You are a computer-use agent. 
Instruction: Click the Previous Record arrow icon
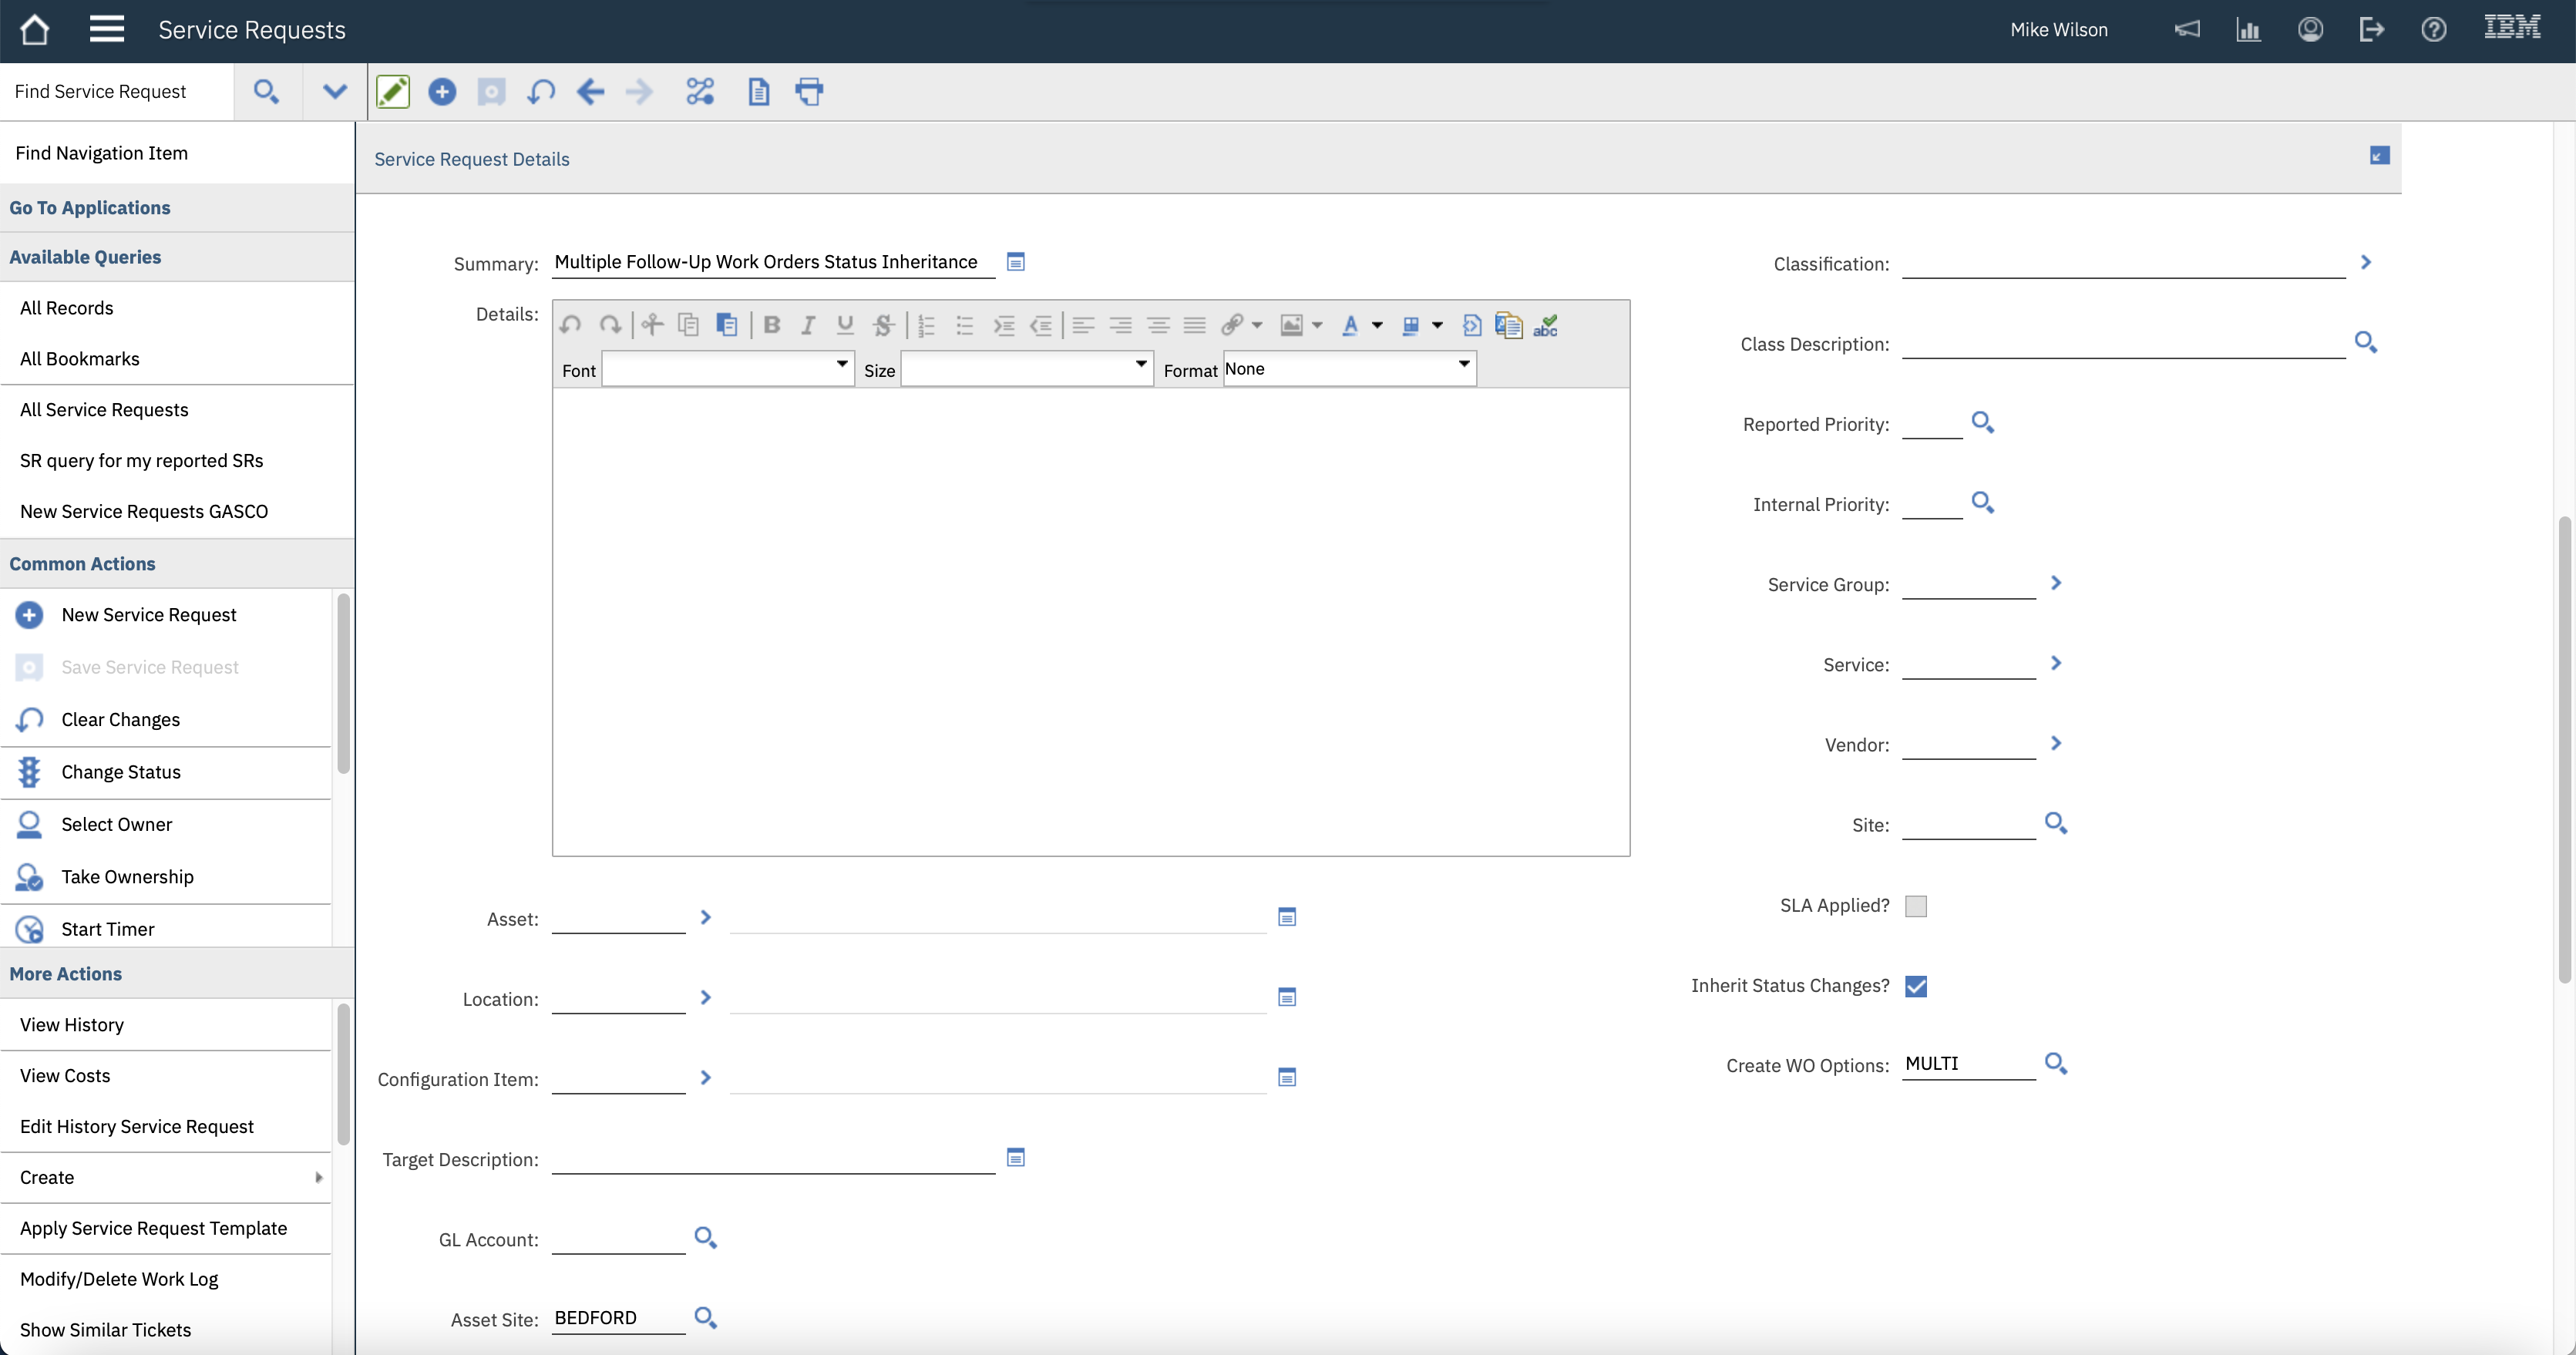(x=590, y=92)
